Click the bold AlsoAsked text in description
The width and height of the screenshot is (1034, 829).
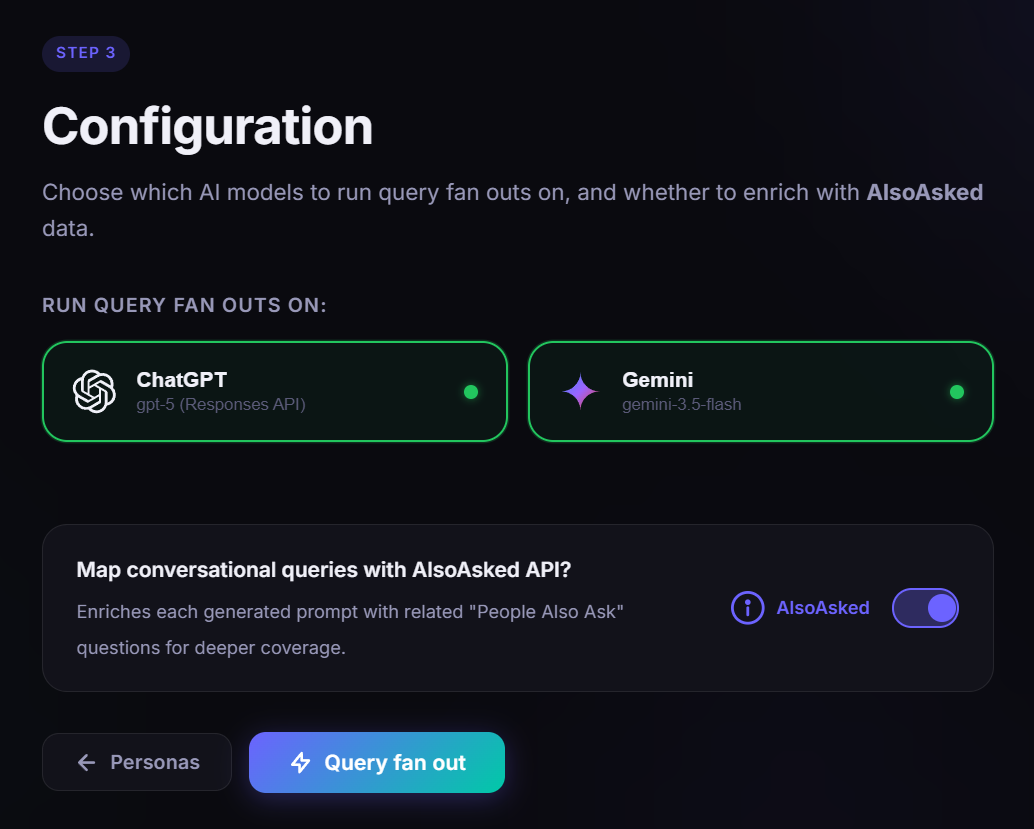click(925, 193)
